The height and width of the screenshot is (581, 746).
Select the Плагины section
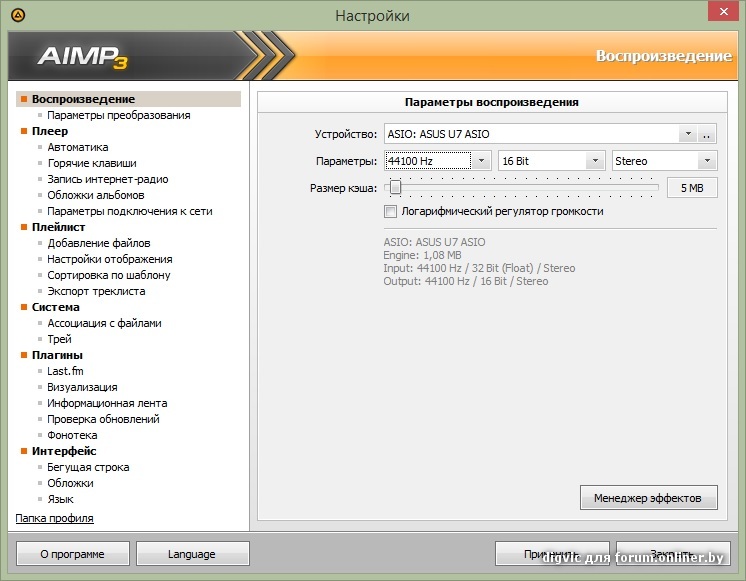click(57, 355)
